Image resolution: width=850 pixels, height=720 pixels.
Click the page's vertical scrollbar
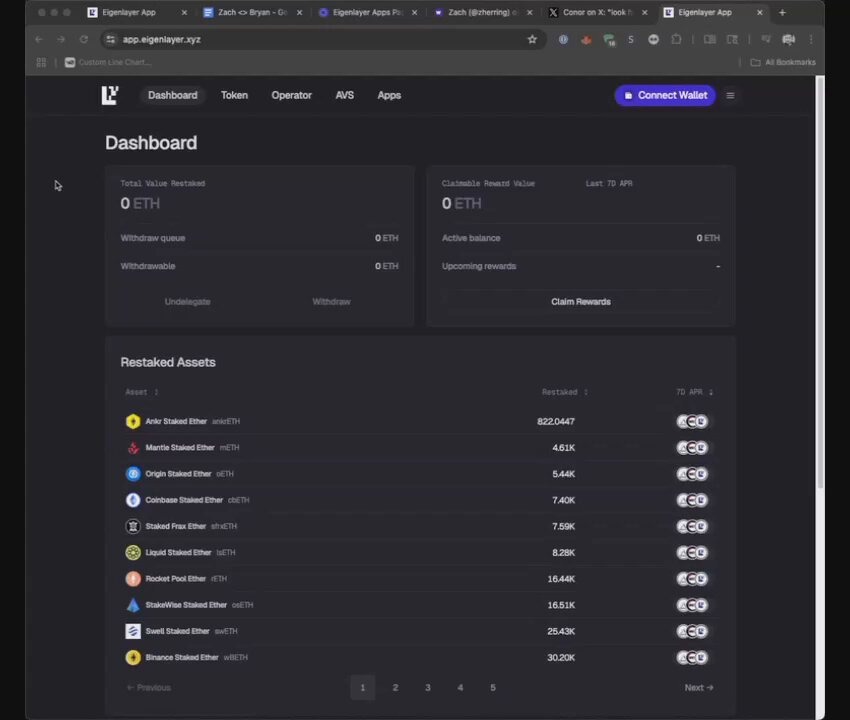click(820, 282)
